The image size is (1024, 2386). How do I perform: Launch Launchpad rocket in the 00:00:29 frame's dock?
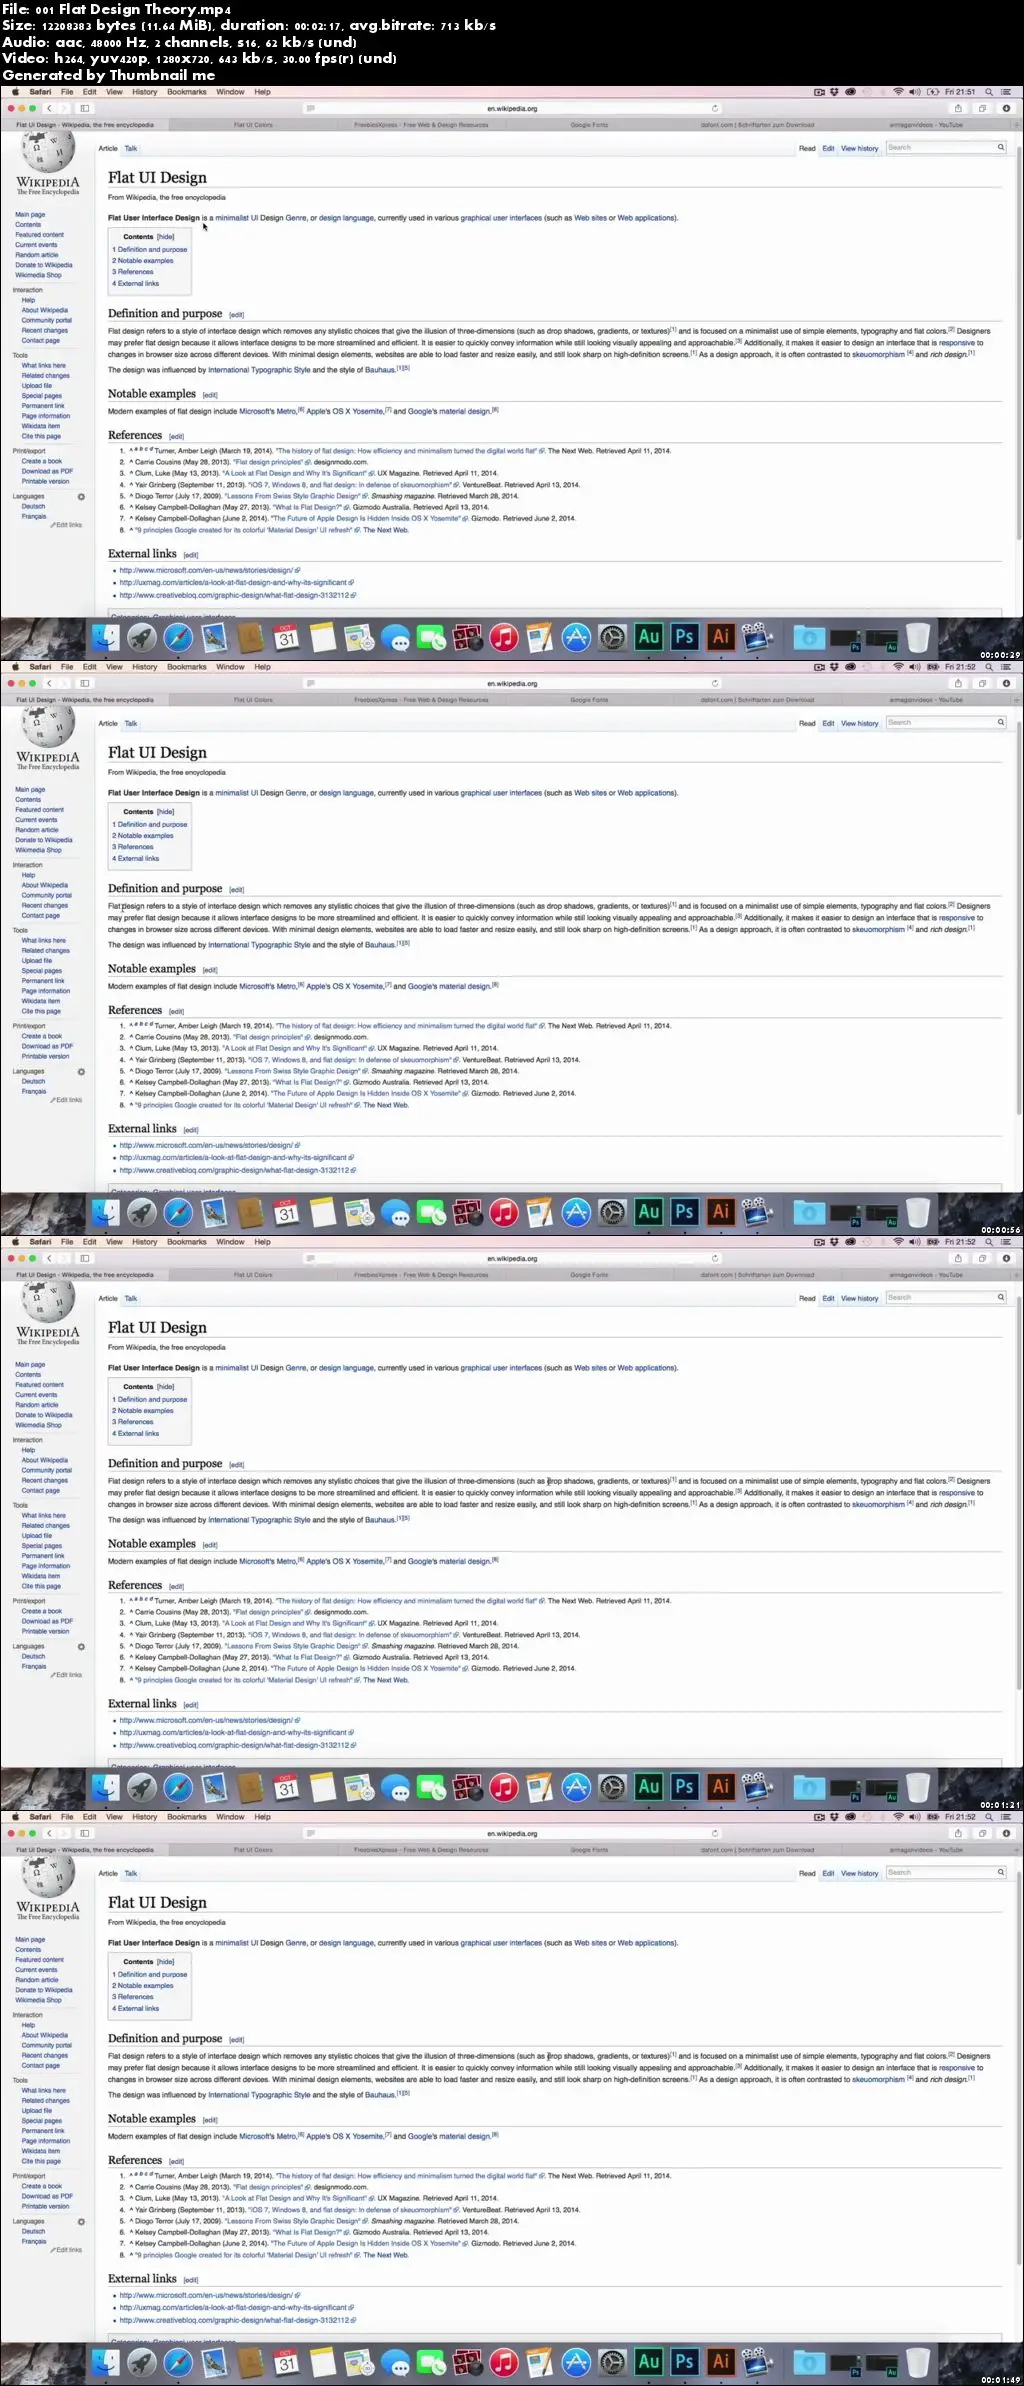click(142, 637)
